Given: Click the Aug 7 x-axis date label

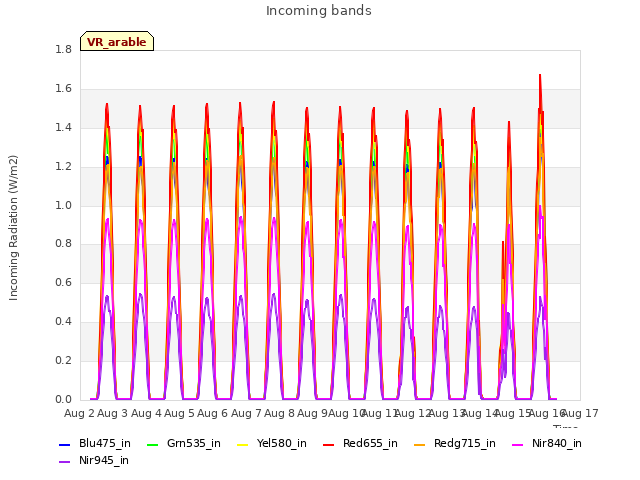Looking at the screenshot, I should pos(246,413).
